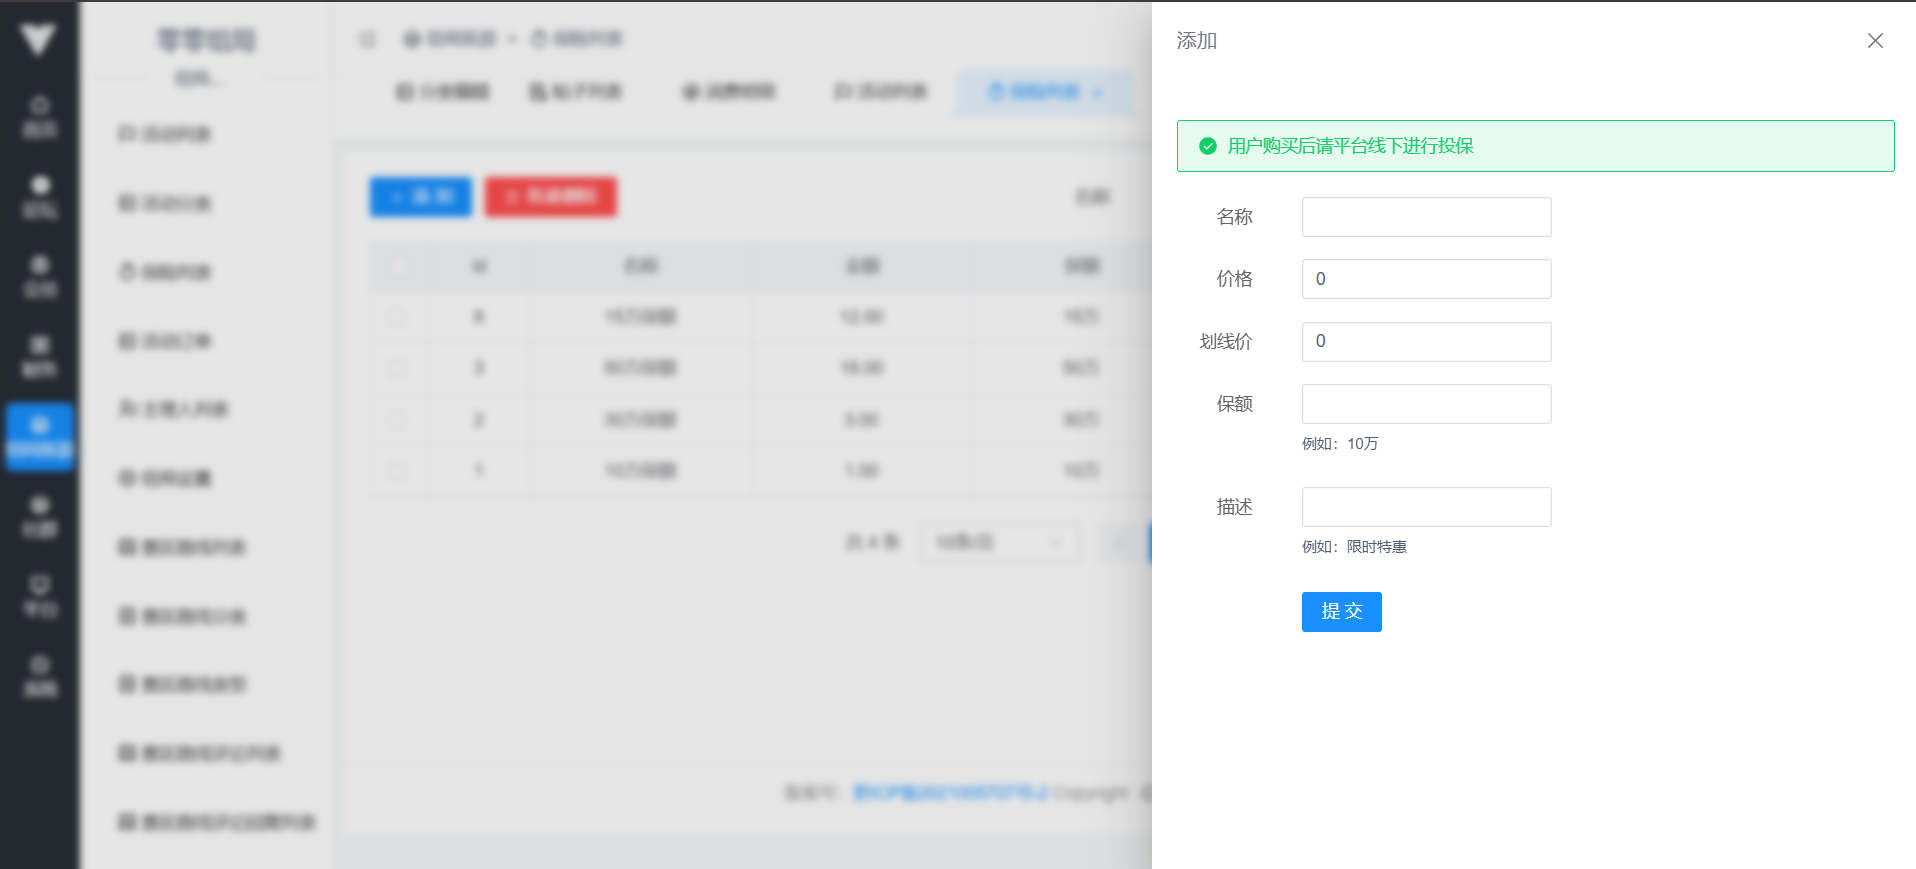Click the white logo atop the dark sidebar
1916x869 pixels.
coord(38,40)
